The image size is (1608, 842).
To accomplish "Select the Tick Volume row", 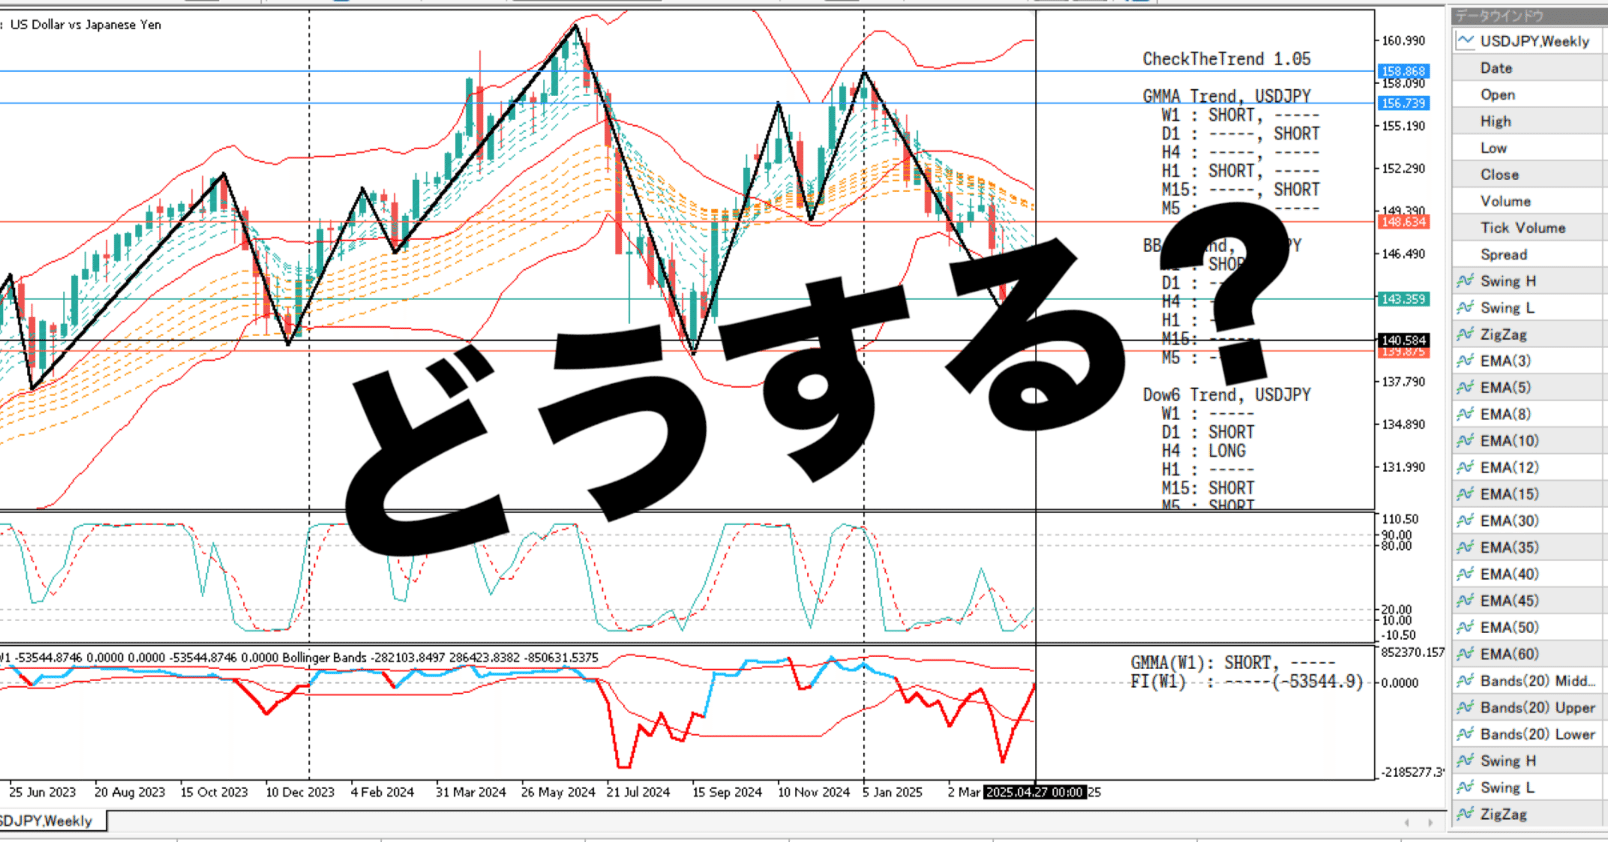I will (x=1528, y=228).
